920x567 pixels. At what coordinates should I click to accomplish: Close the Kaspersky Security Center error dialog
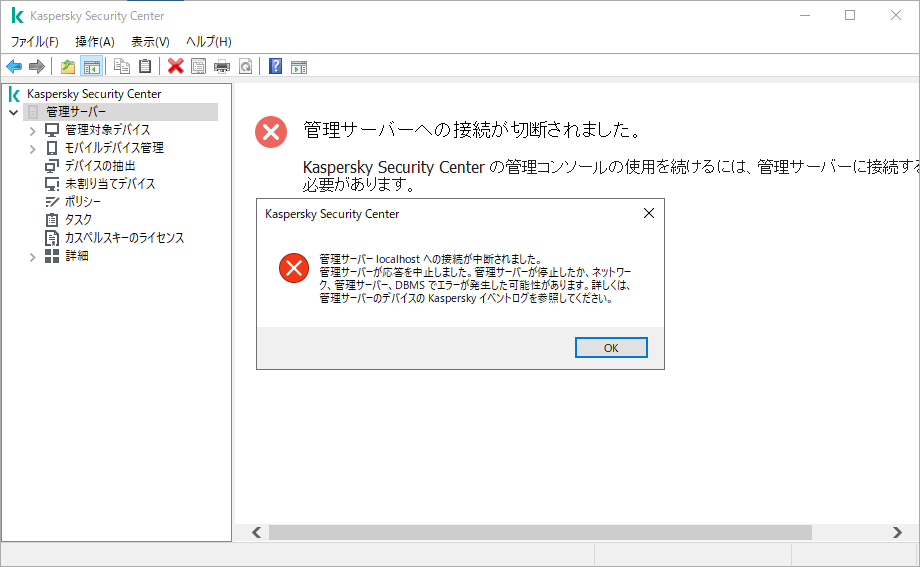click(648, 213)
